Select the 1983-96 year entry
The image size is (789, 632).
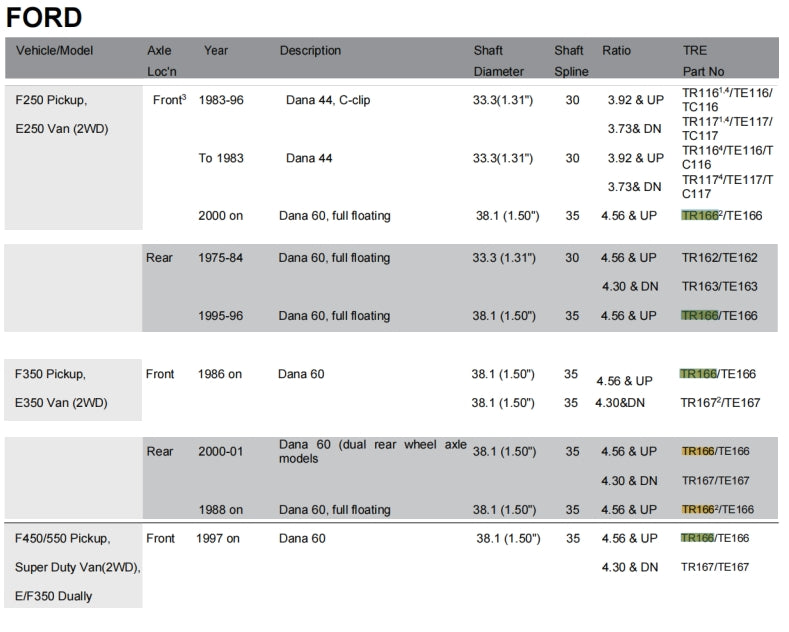tap(221, 101)
